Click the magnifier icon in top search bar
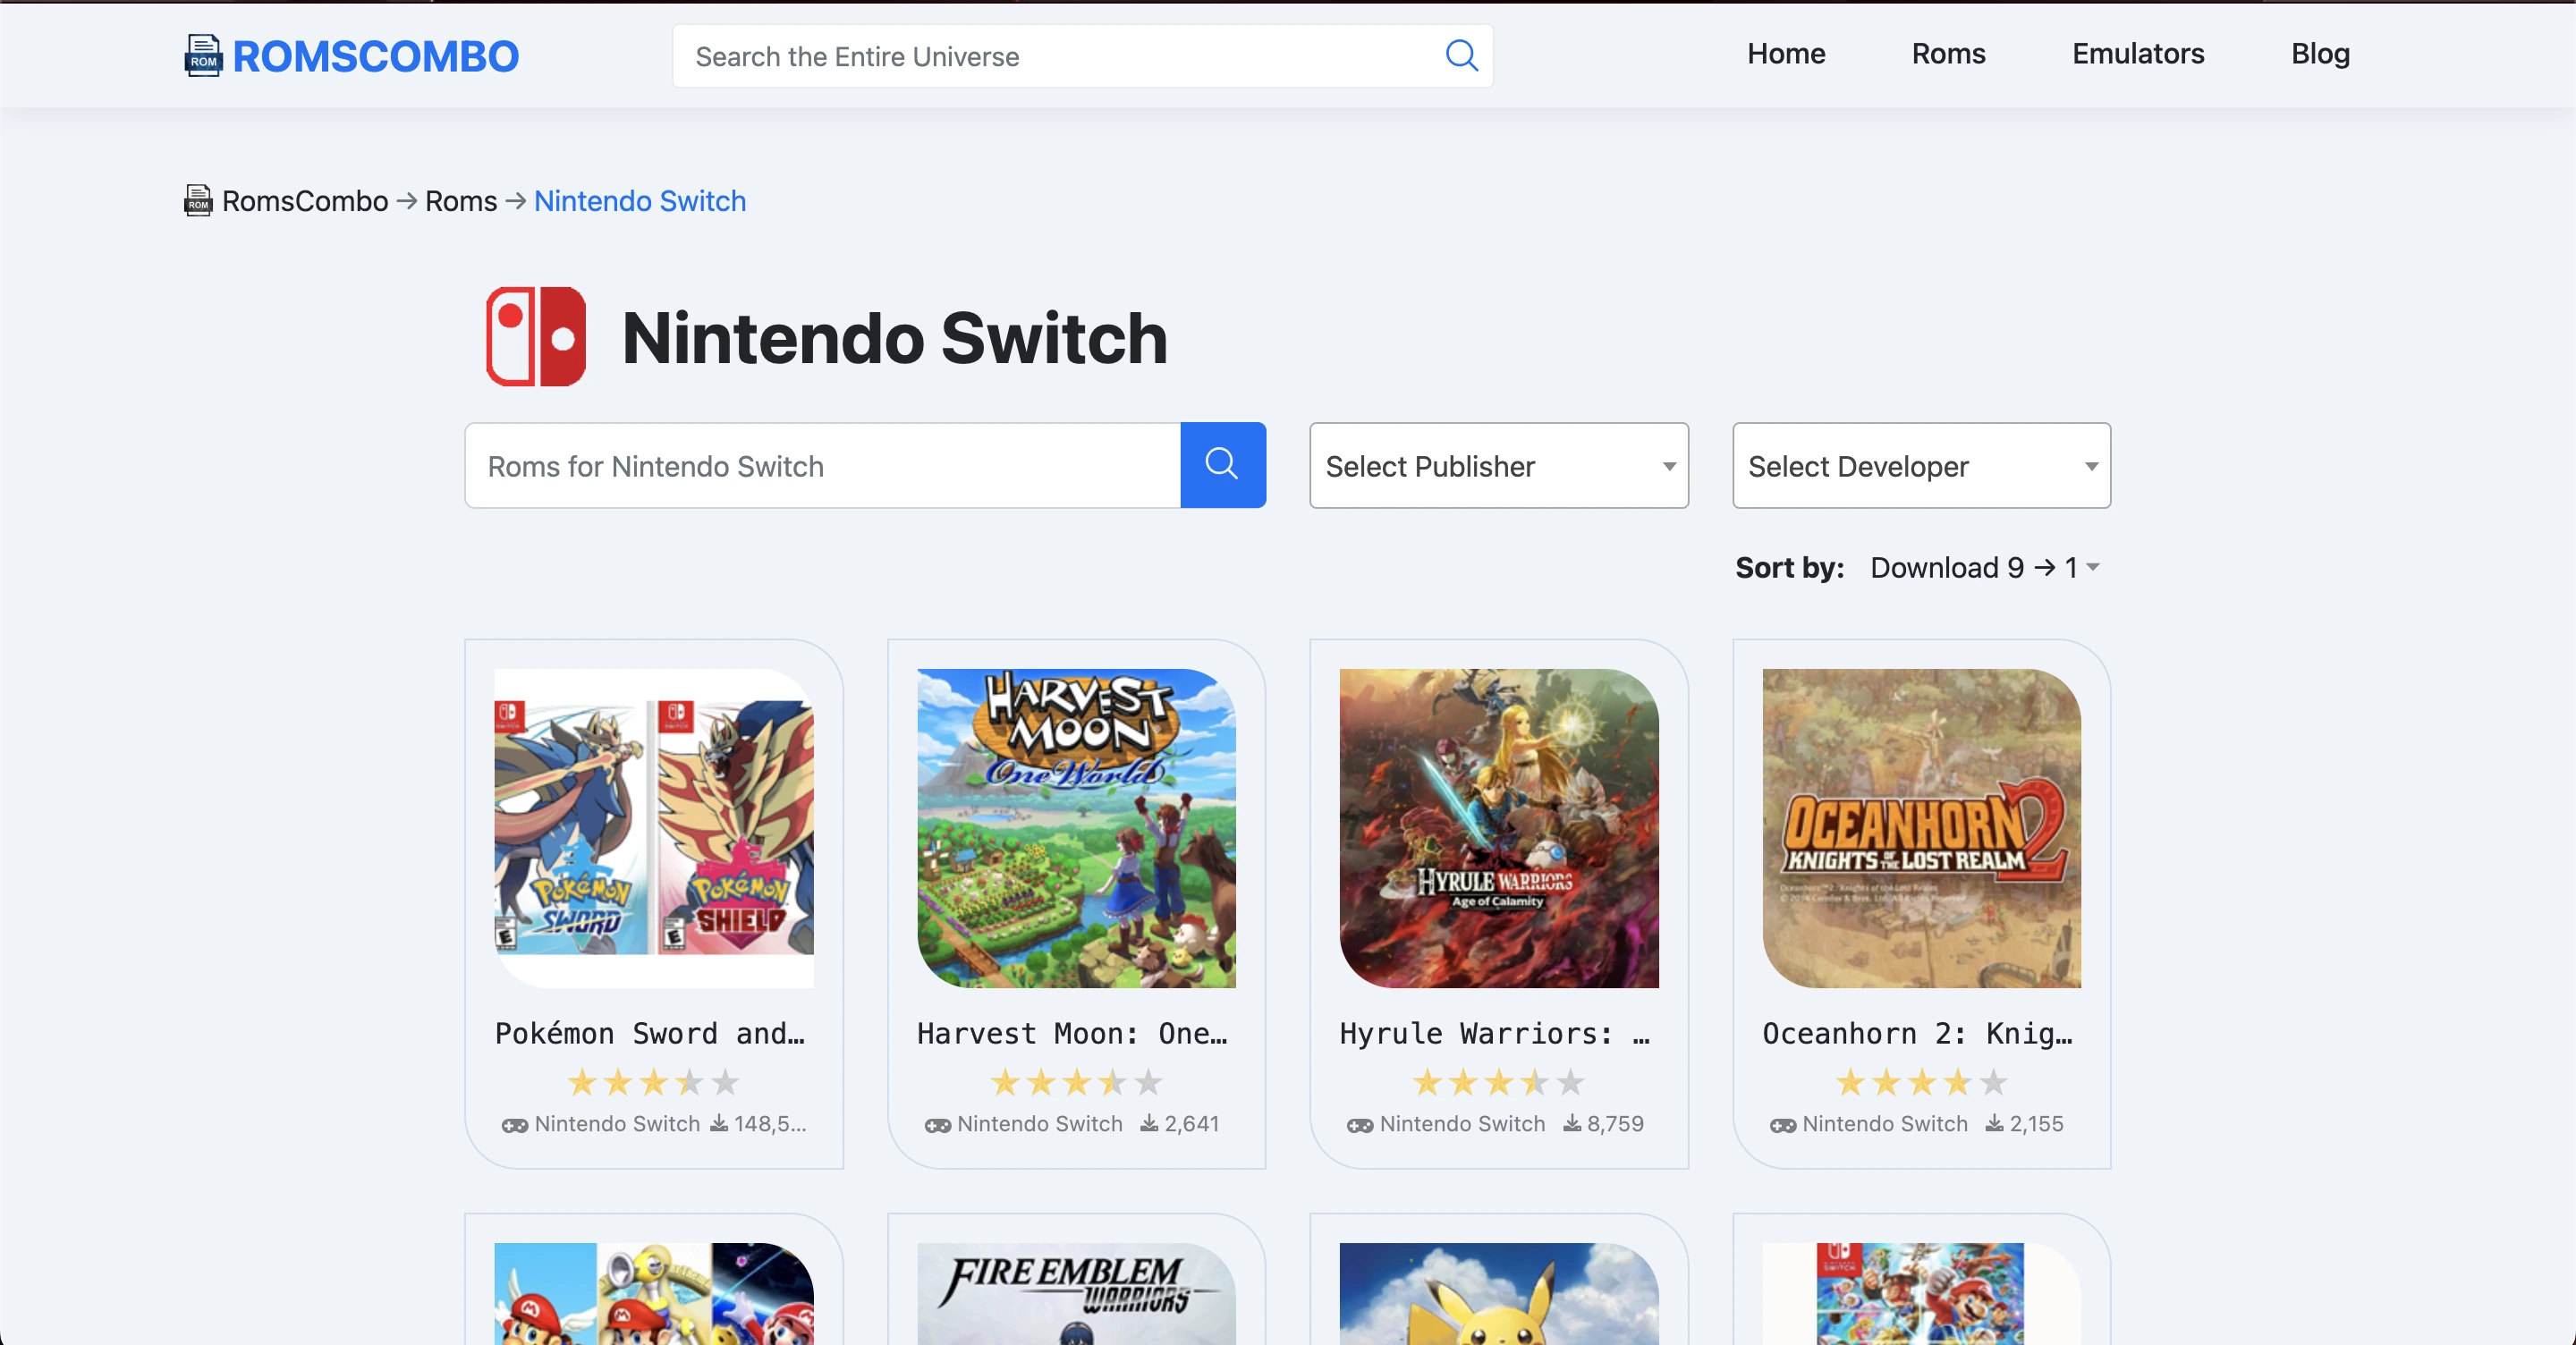2576x1345 pixels. point(1461,56)
